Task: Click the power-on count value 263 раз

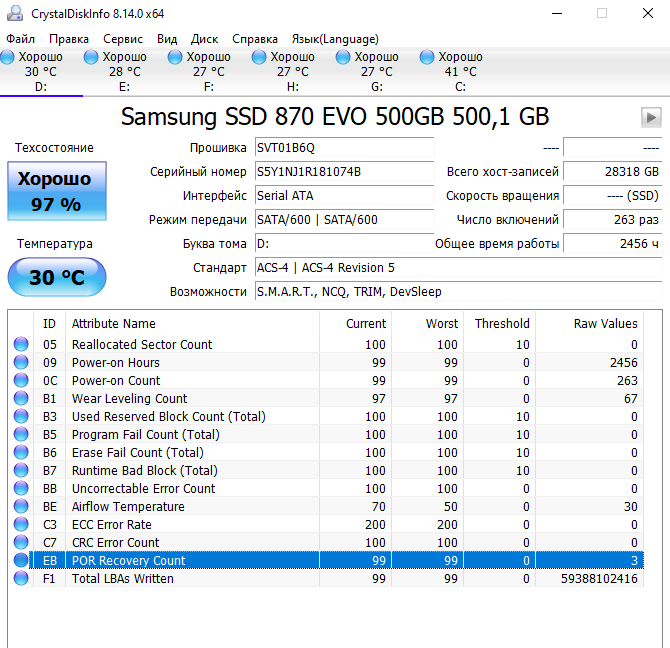Action: [612, 220]
